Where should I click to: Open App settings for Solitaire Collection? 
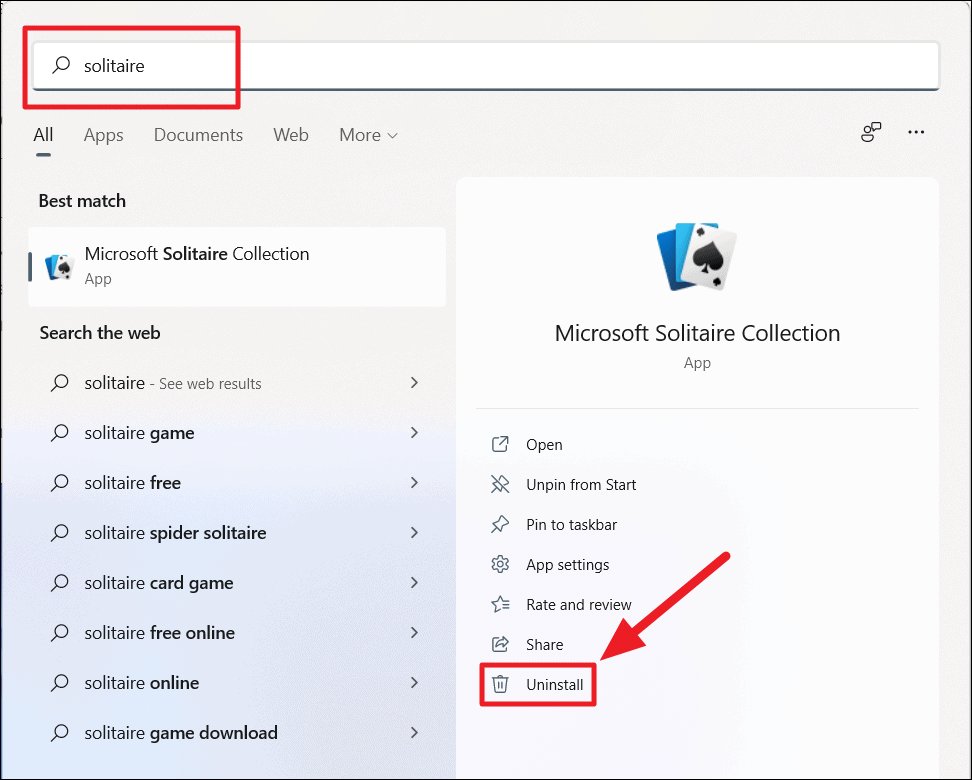pyautogui.click(x=500, y=564)
